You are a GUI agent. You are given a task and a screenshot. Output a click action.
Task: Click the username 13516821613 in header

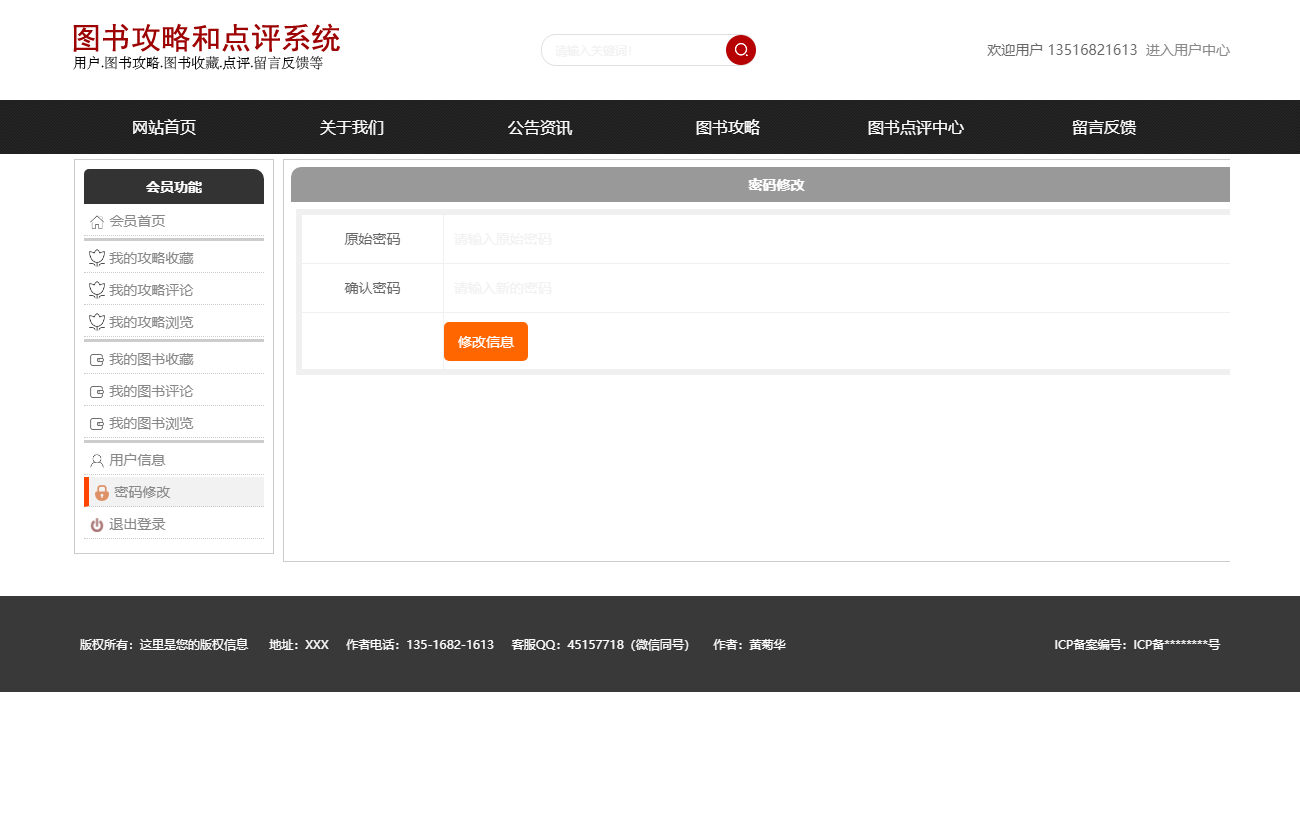(1092, 50)
